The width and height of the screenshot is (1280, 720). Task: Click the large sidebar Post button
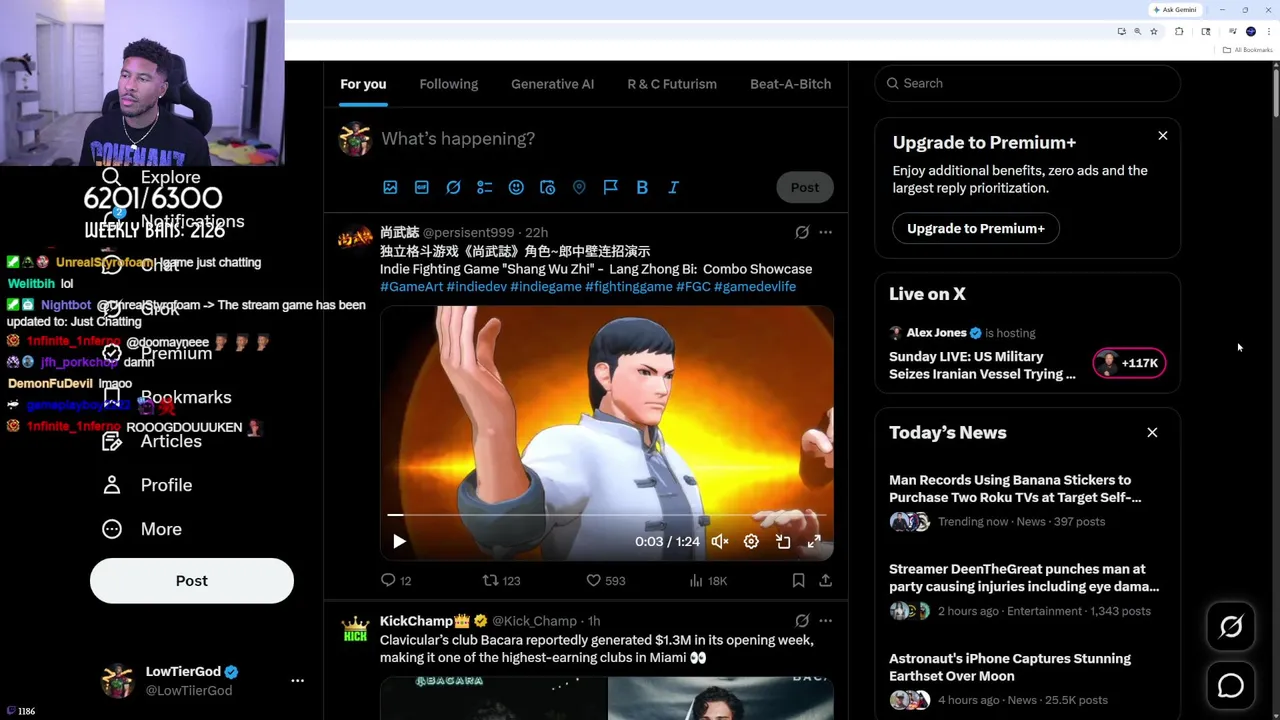coord(192,581)
